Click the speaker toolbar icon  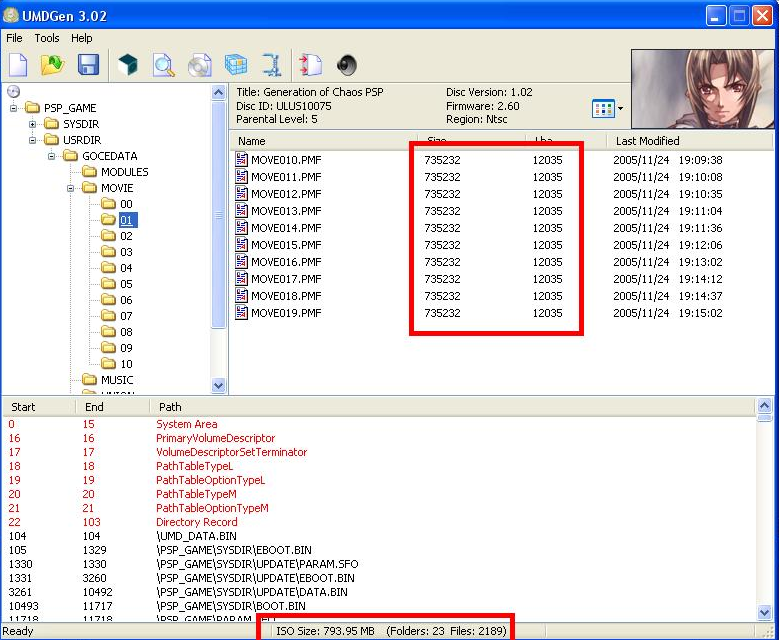[347, 66]
